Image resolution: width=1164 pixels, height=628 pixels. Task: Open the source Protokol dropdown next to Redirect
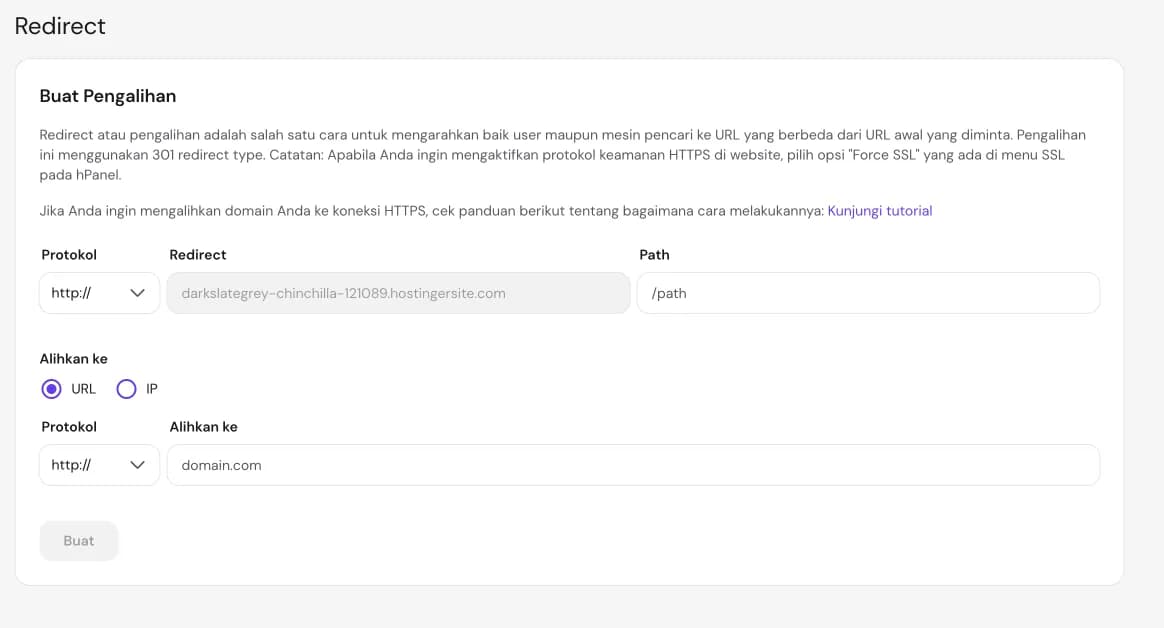99,293
